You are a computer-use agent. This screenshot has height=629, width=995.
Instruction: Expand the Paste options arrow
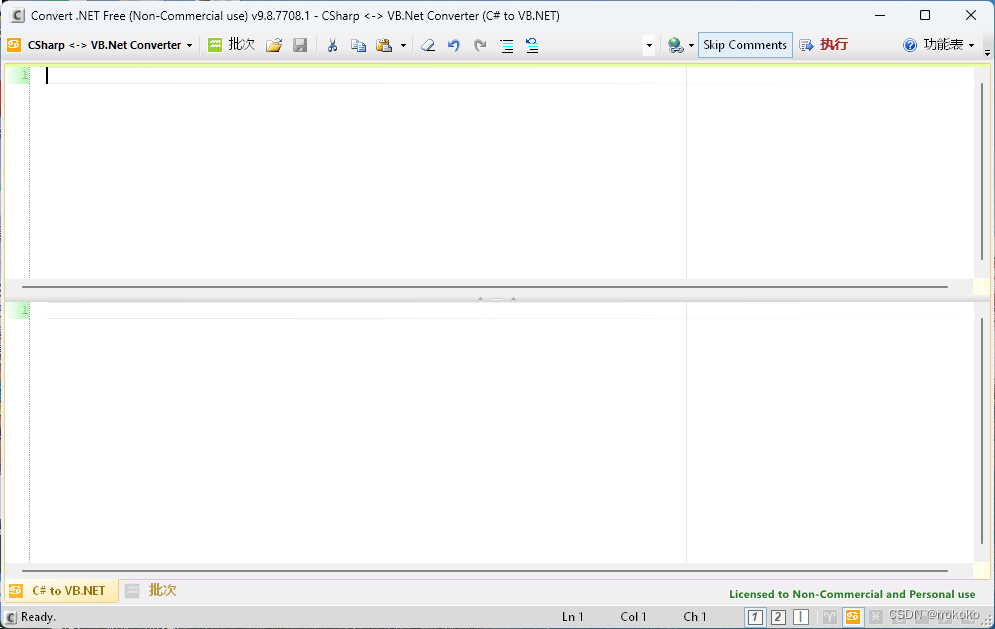tap(403, 46)
